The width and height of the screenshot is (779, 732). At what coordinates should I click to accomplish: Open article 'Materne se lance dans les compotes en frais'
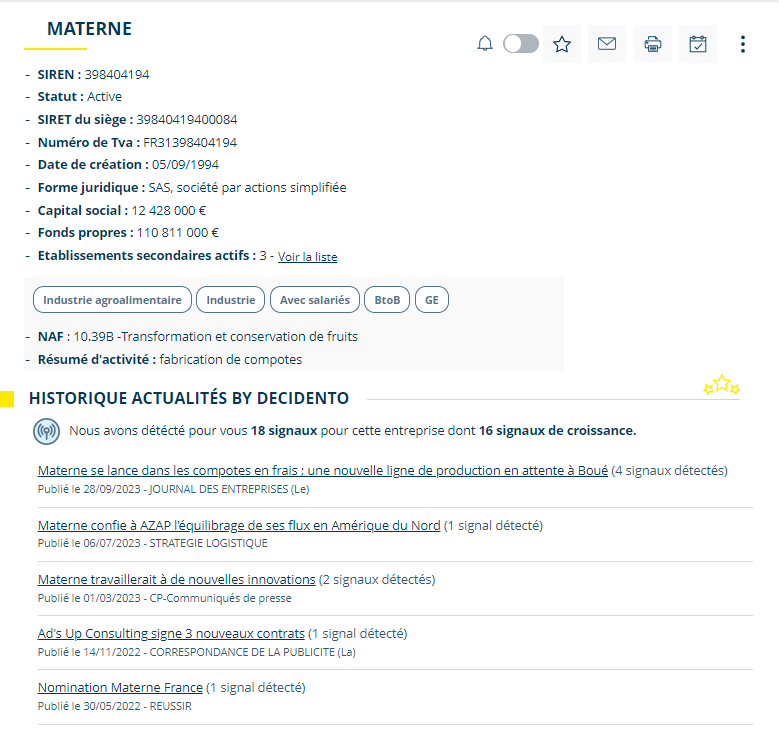point(323,471)
